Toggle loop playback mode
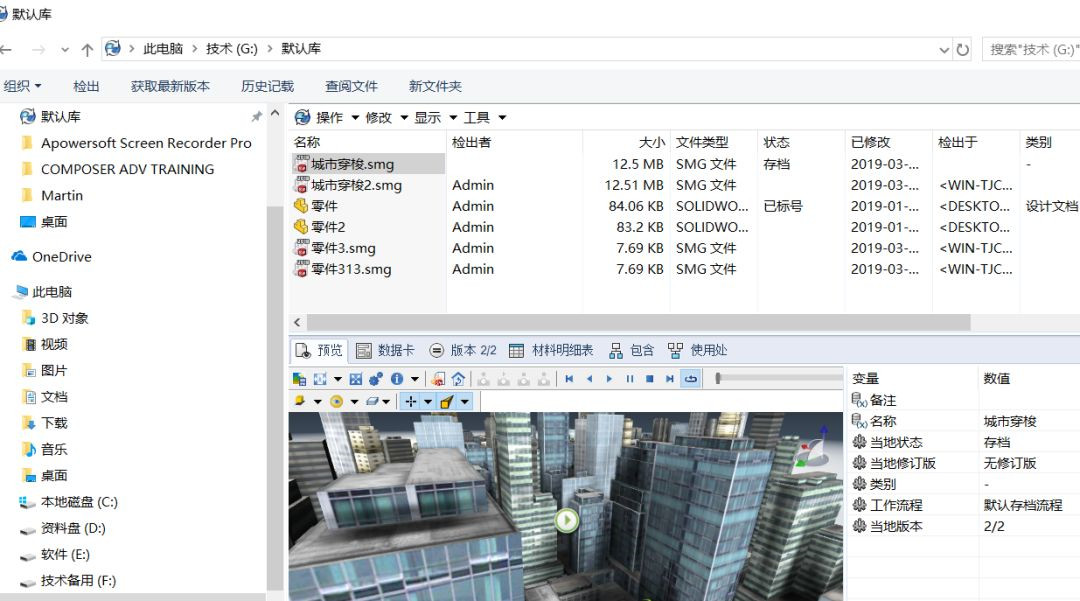Screen dimensions: 1080x601 [x=690, y=379]
